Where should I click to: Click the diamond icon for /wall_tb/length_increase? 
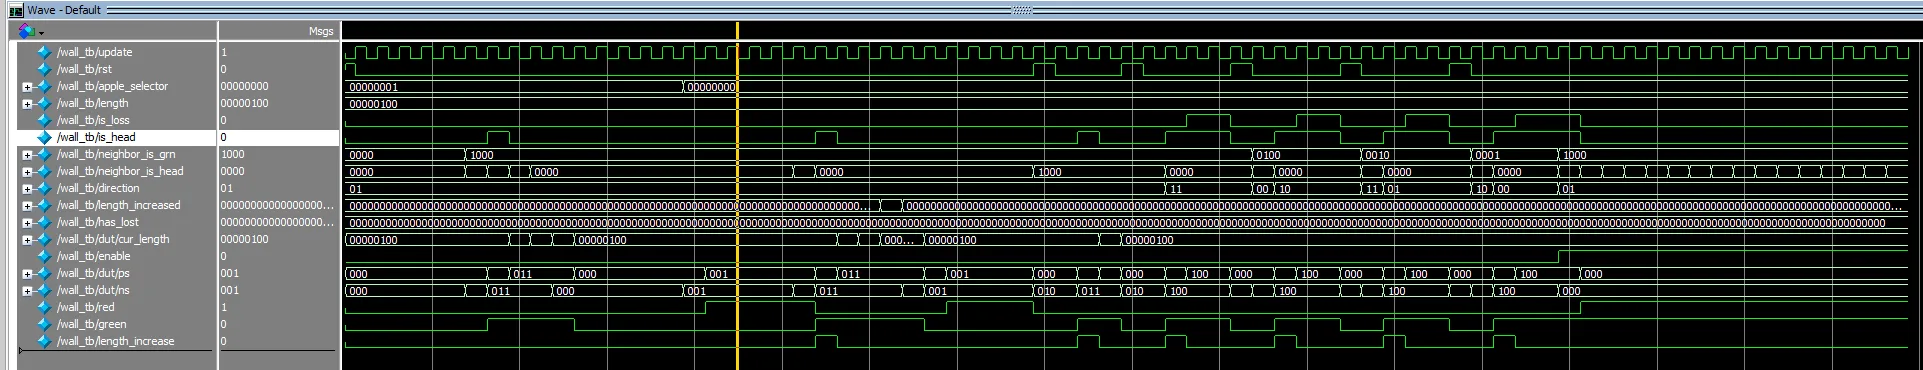tap(44, 341)
